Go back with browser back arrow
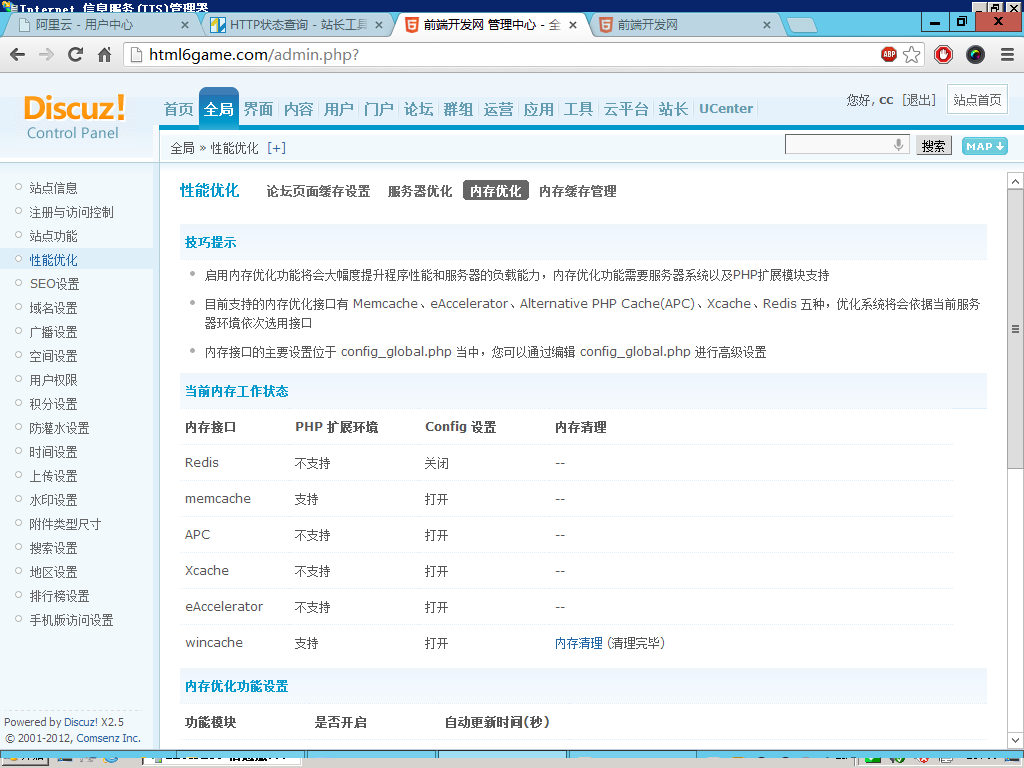 click(18, 55)
